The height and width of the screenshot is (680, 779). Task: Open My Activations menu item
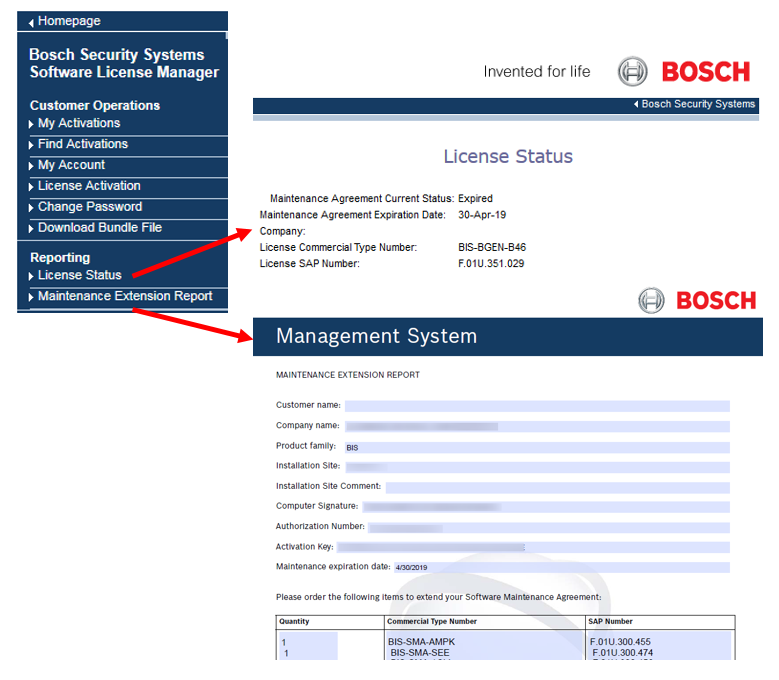[x=78, y=123]
